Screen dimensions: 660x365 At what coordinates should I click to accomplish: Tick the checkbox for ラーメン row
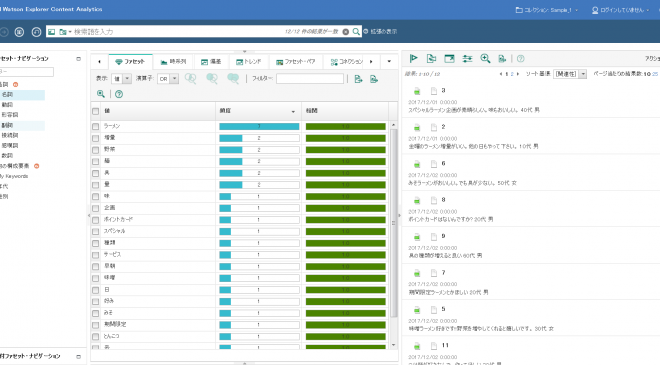coord(96,126)
